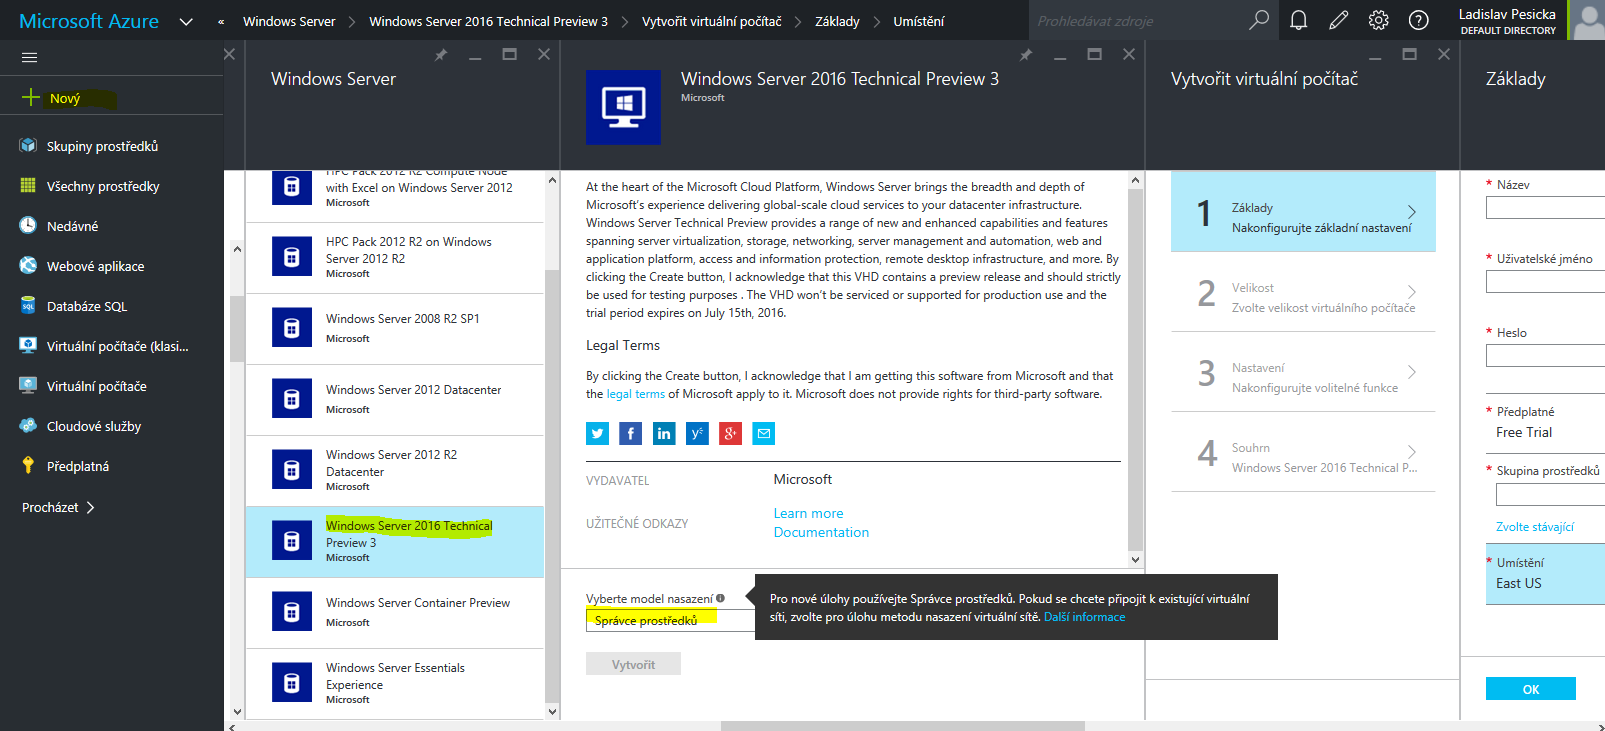Click the search magnifier icon
Viewport: 1605px width, 731px height.
(x=1259, y=20)
